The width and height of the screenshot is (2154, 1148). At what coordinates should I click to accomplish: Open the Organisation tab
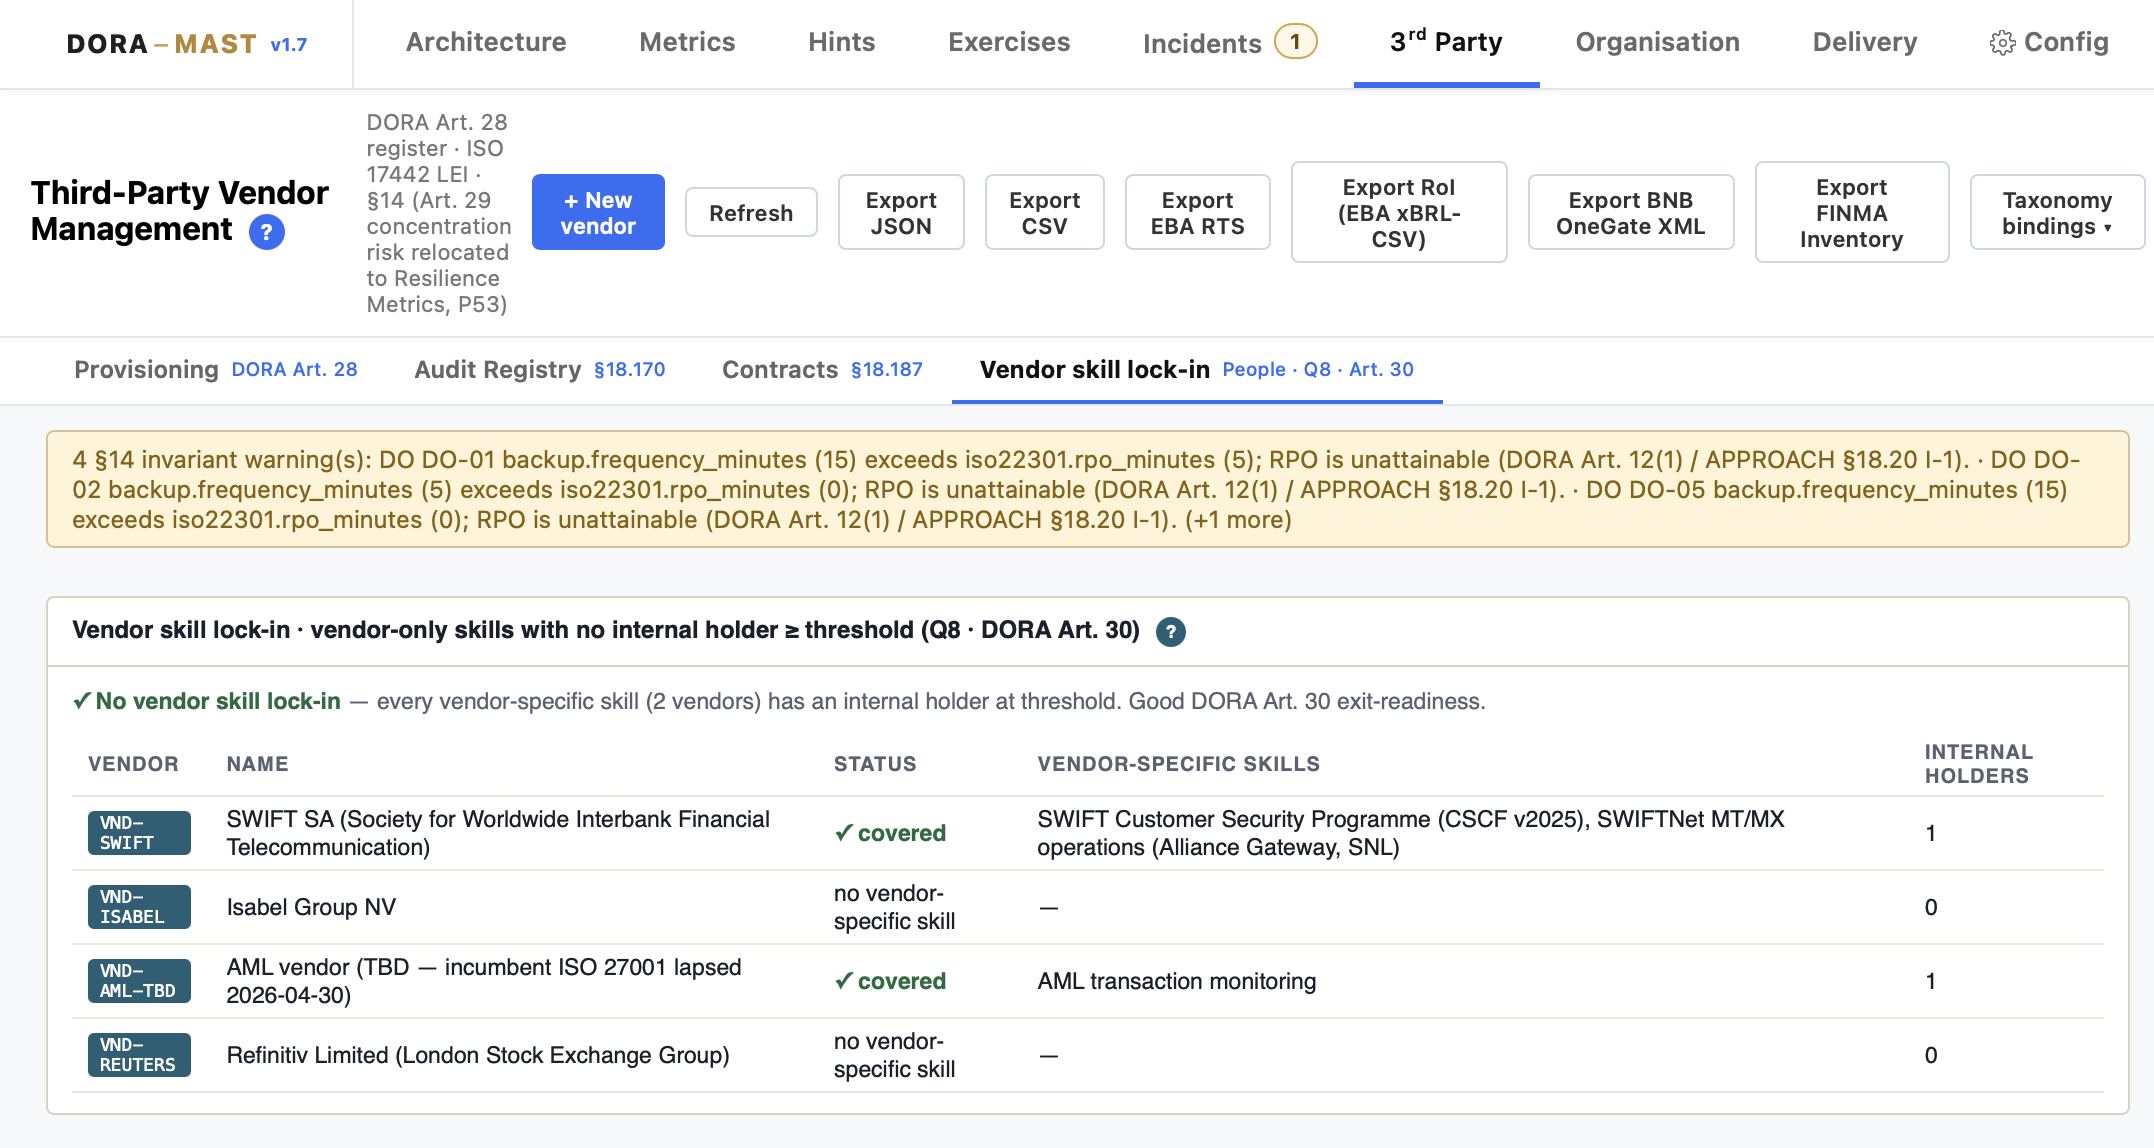click(1657, 42)
